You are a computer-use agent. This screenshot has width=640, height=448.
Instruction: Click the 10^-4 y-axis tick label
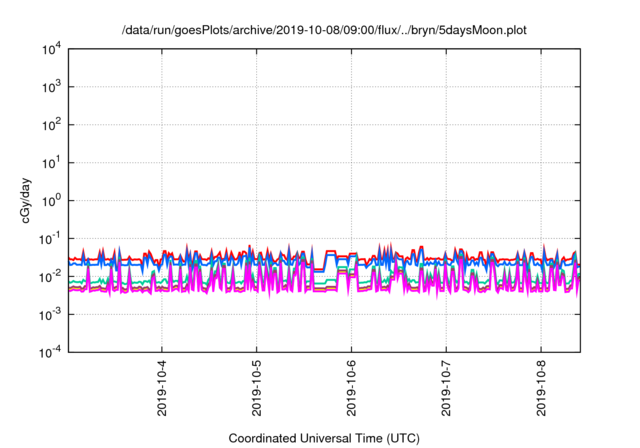pos(50,352)
